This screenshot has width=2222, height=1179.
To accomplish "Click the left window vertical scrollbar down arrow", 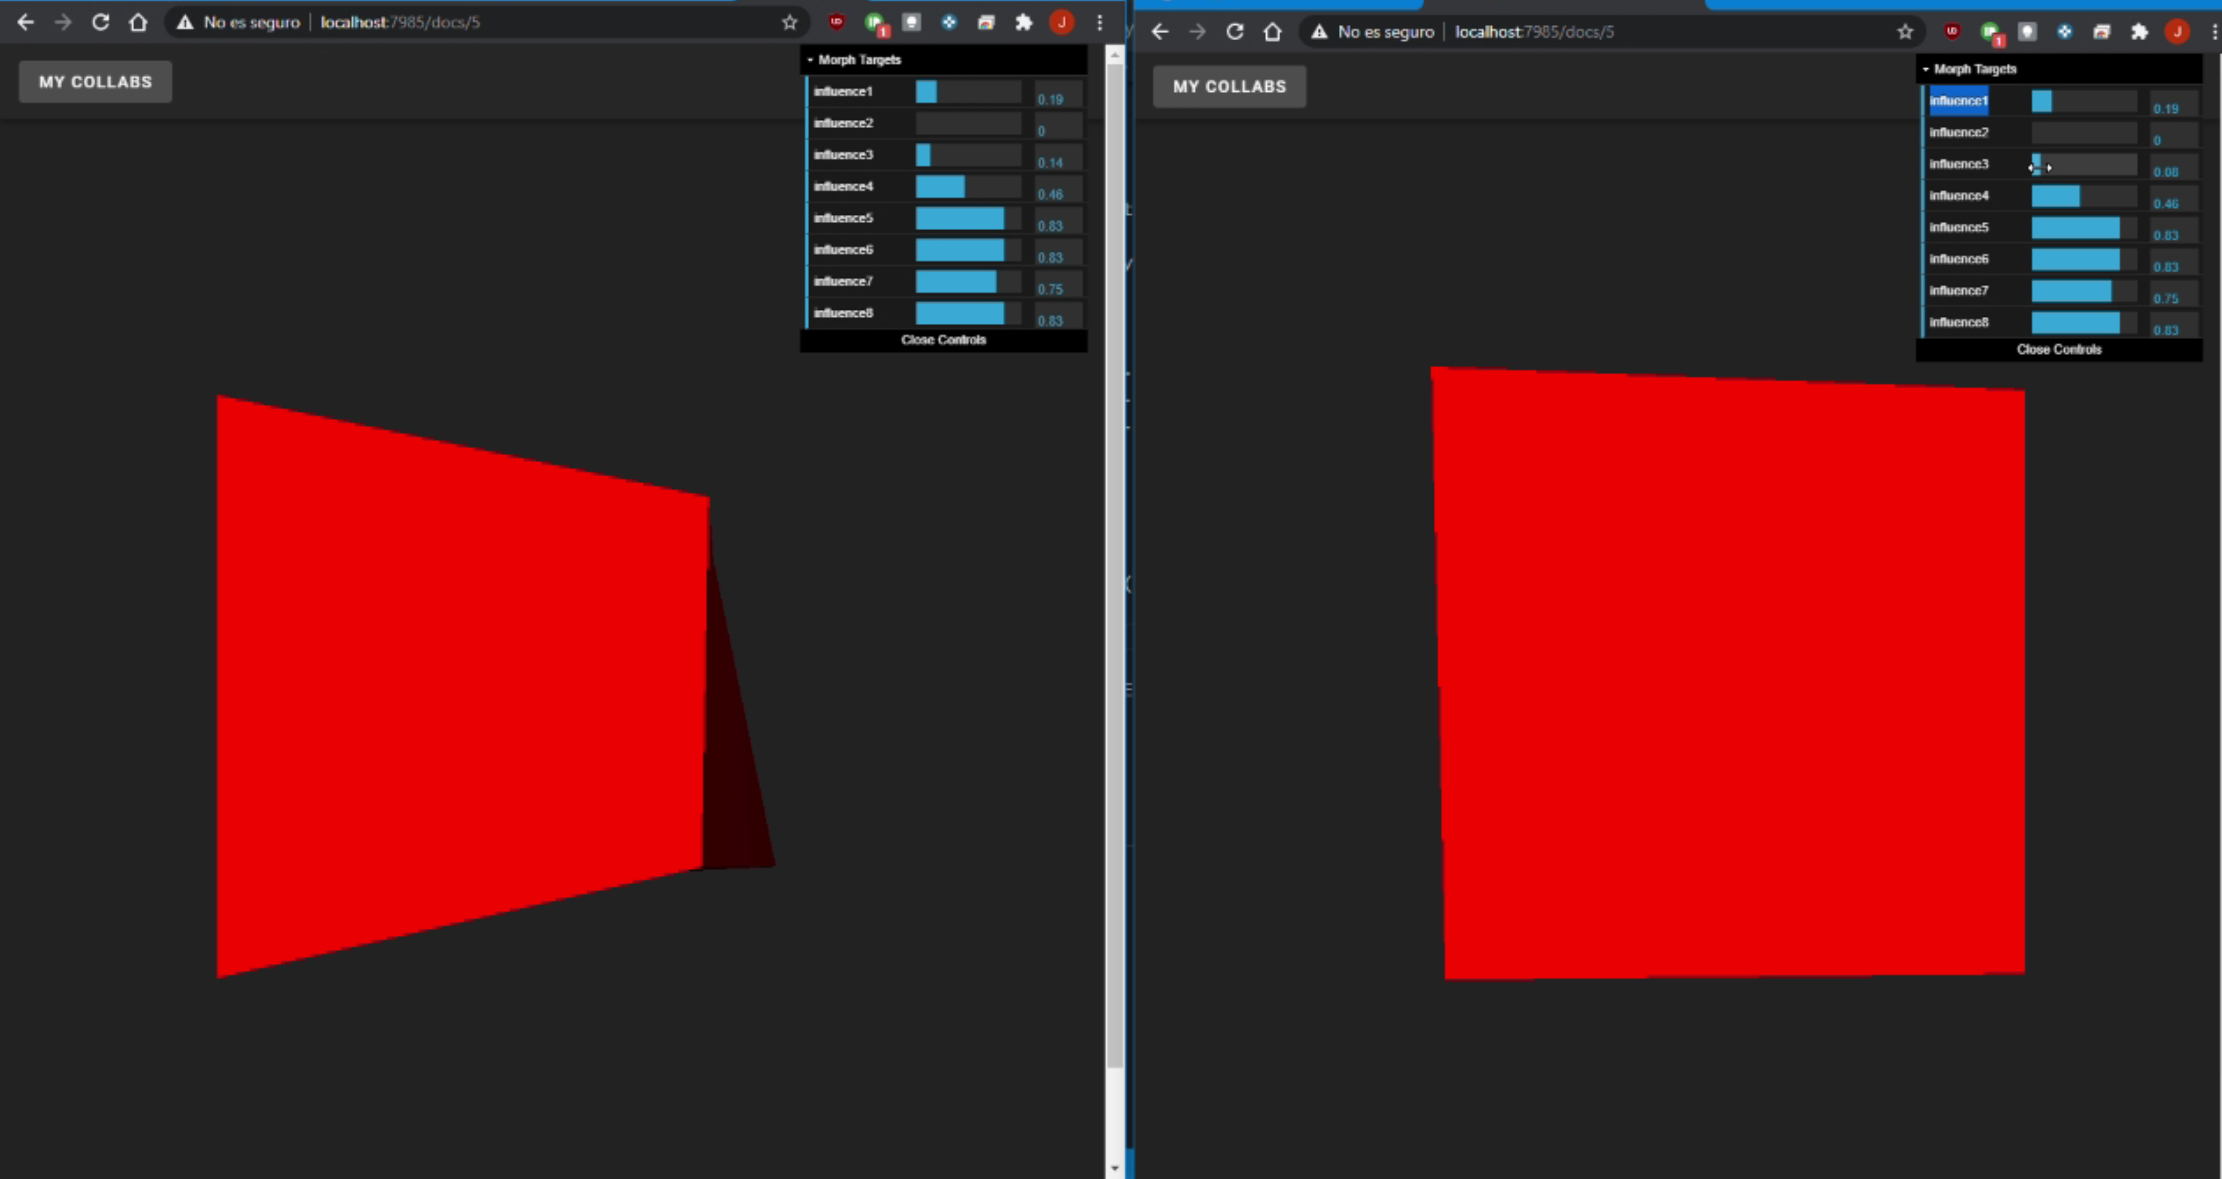I will tap(1114, 1167).
